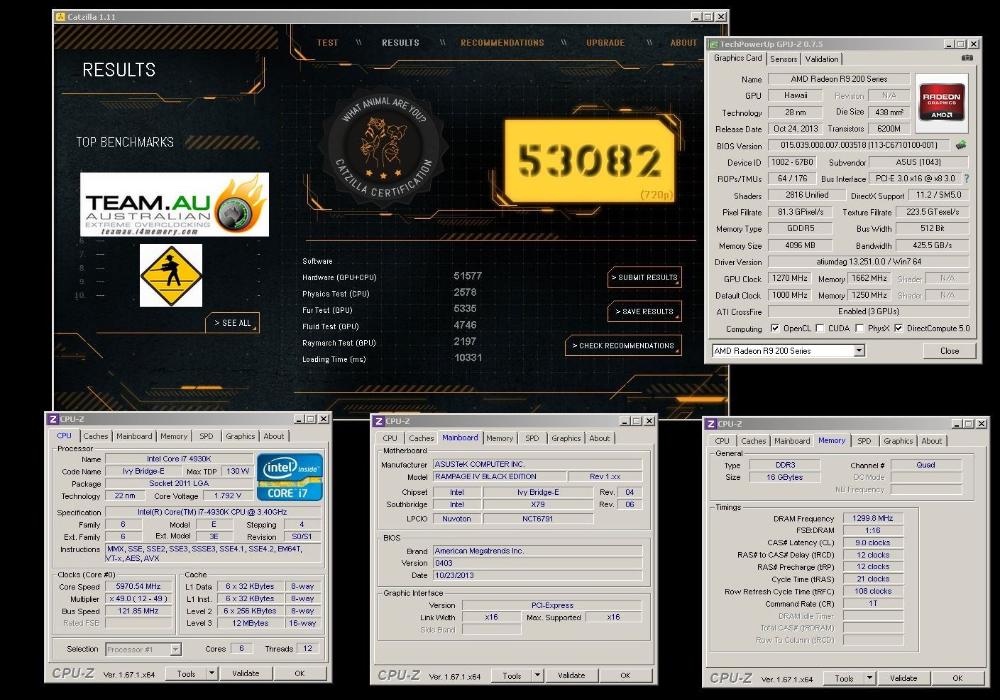Click the BIOS version save chip icon
The width and height of the screenshot is (1000, 700).
960,145
